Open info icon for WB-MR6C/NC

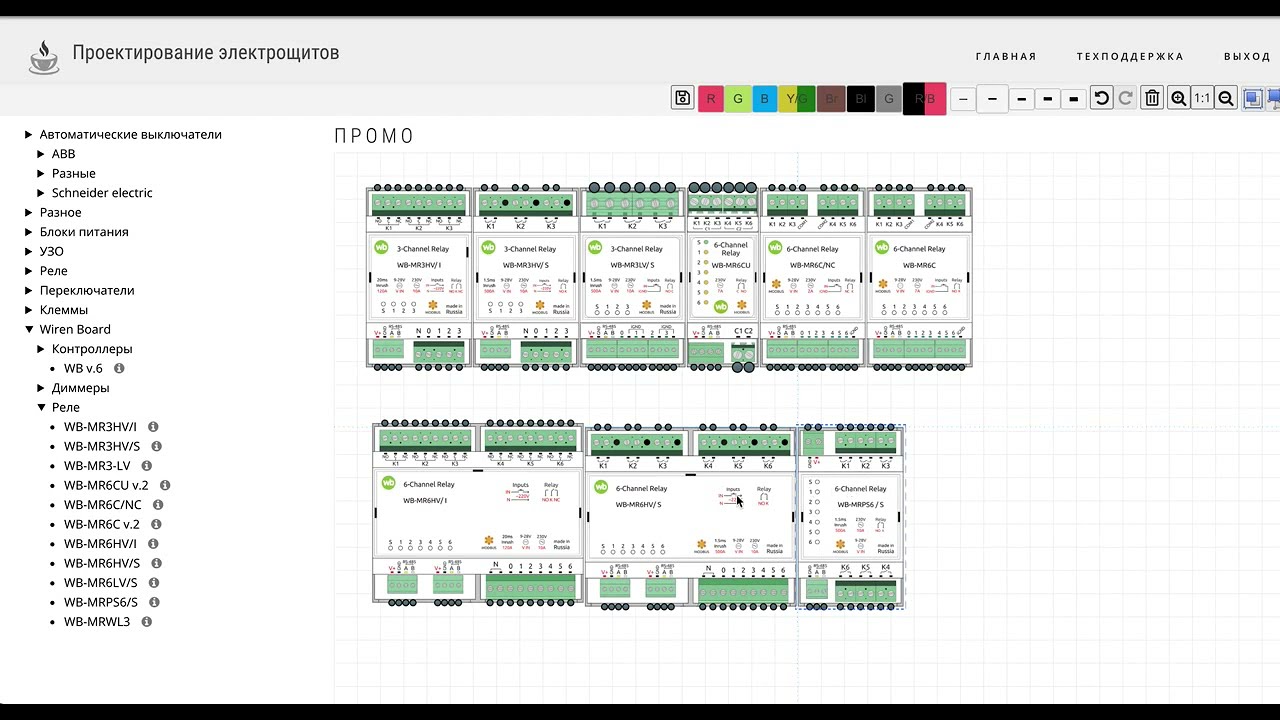pyautogui.click(x=158, y=505)
